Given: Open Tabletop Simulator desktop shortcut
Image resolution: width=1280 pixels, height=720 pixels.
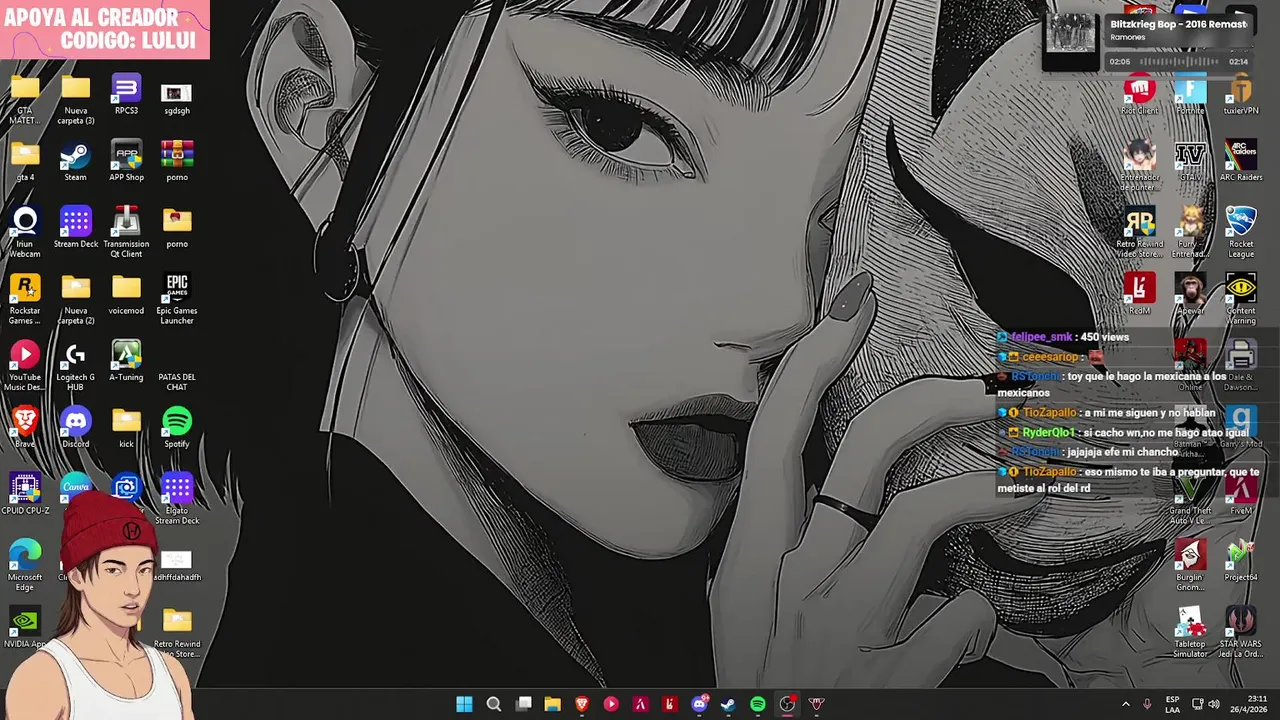Looking at the screenshot, I should [1190, 634].
